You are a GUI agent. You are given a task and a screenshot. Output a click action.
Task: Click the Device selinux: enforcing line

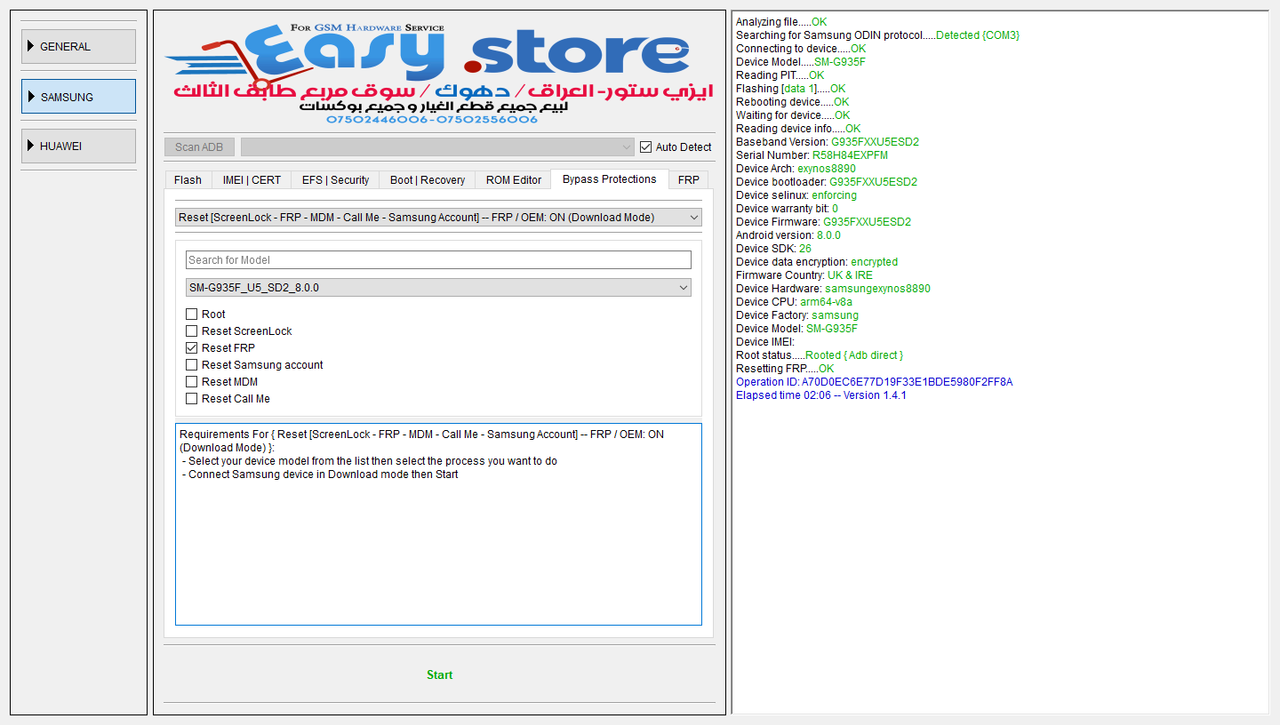coord(796,195)
